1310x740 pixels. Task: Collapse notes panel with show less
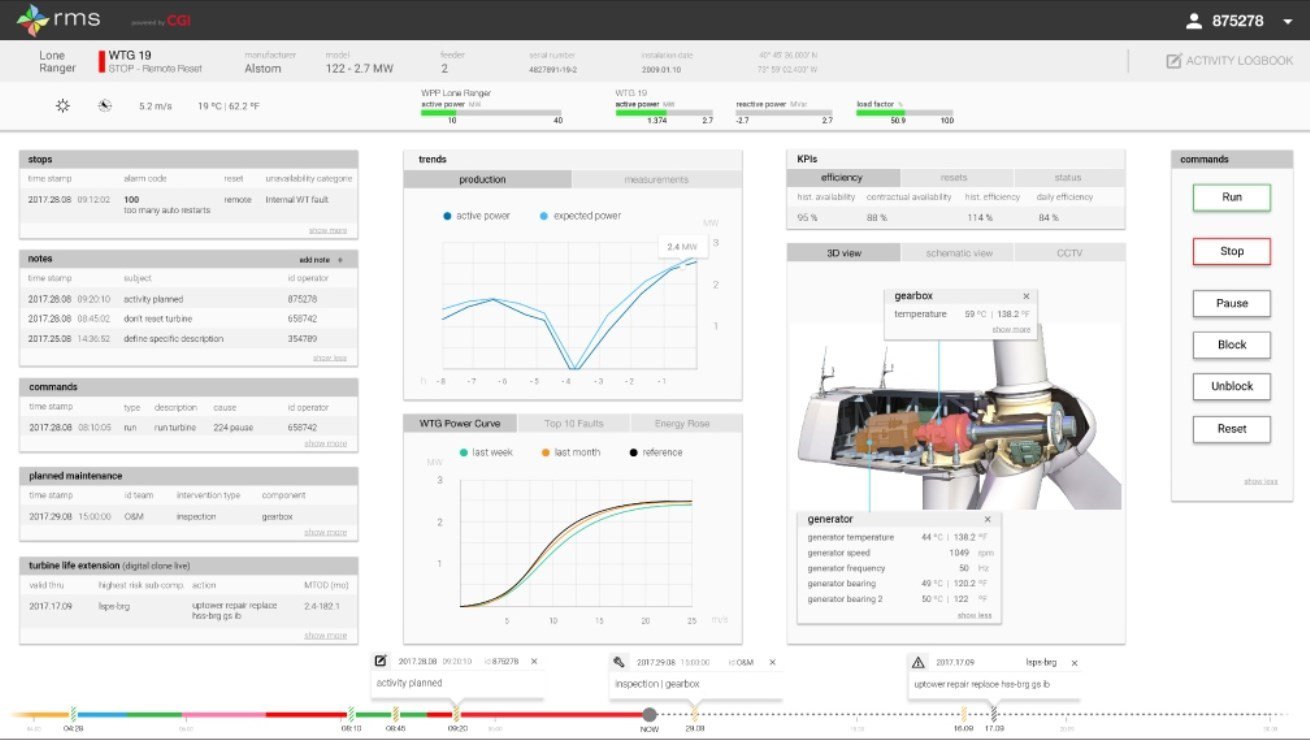(329, 358)
